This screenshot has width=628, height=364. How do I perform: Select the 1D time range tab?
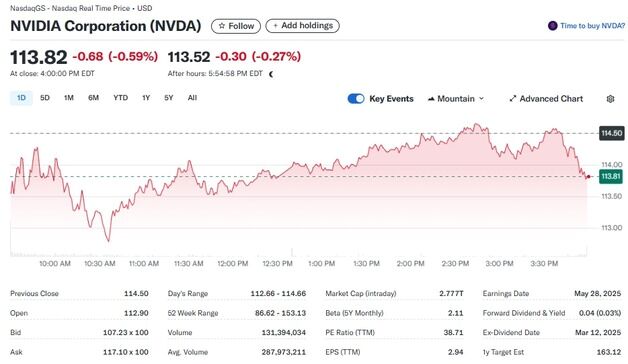click(x=21, y=98)
